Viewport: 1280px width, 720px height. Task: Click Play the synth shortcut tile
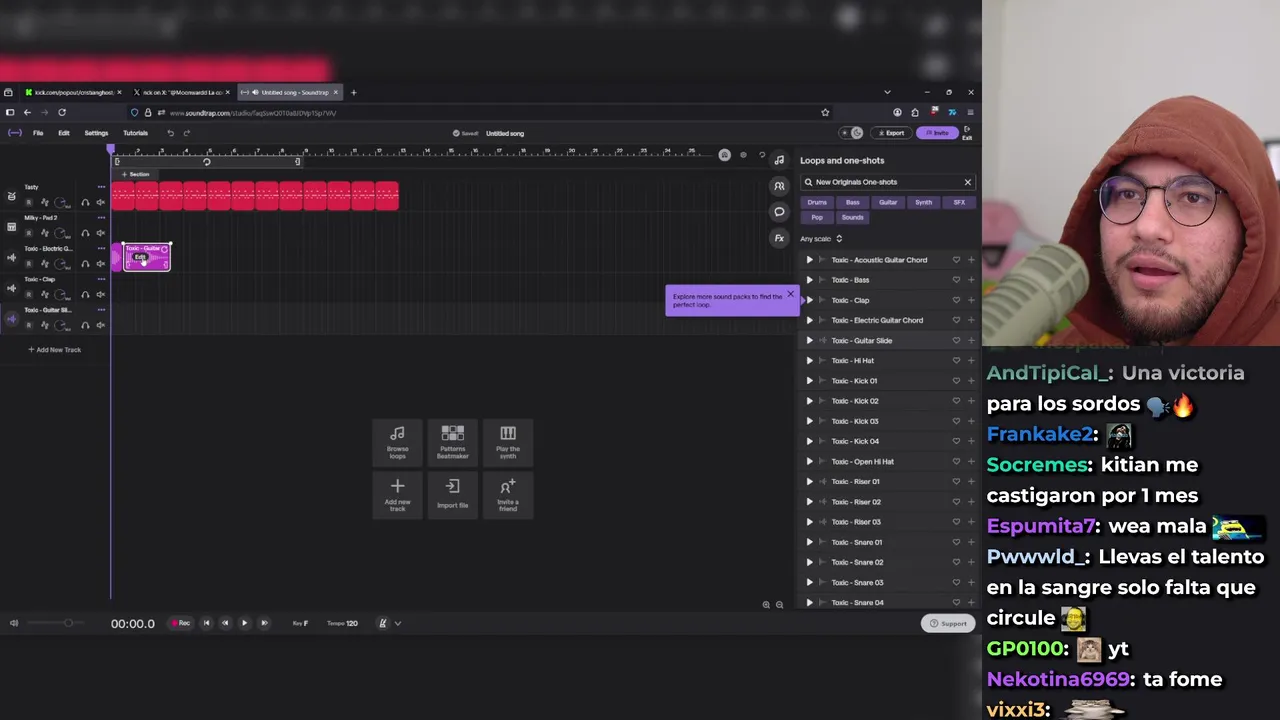(x=508, y=441)
